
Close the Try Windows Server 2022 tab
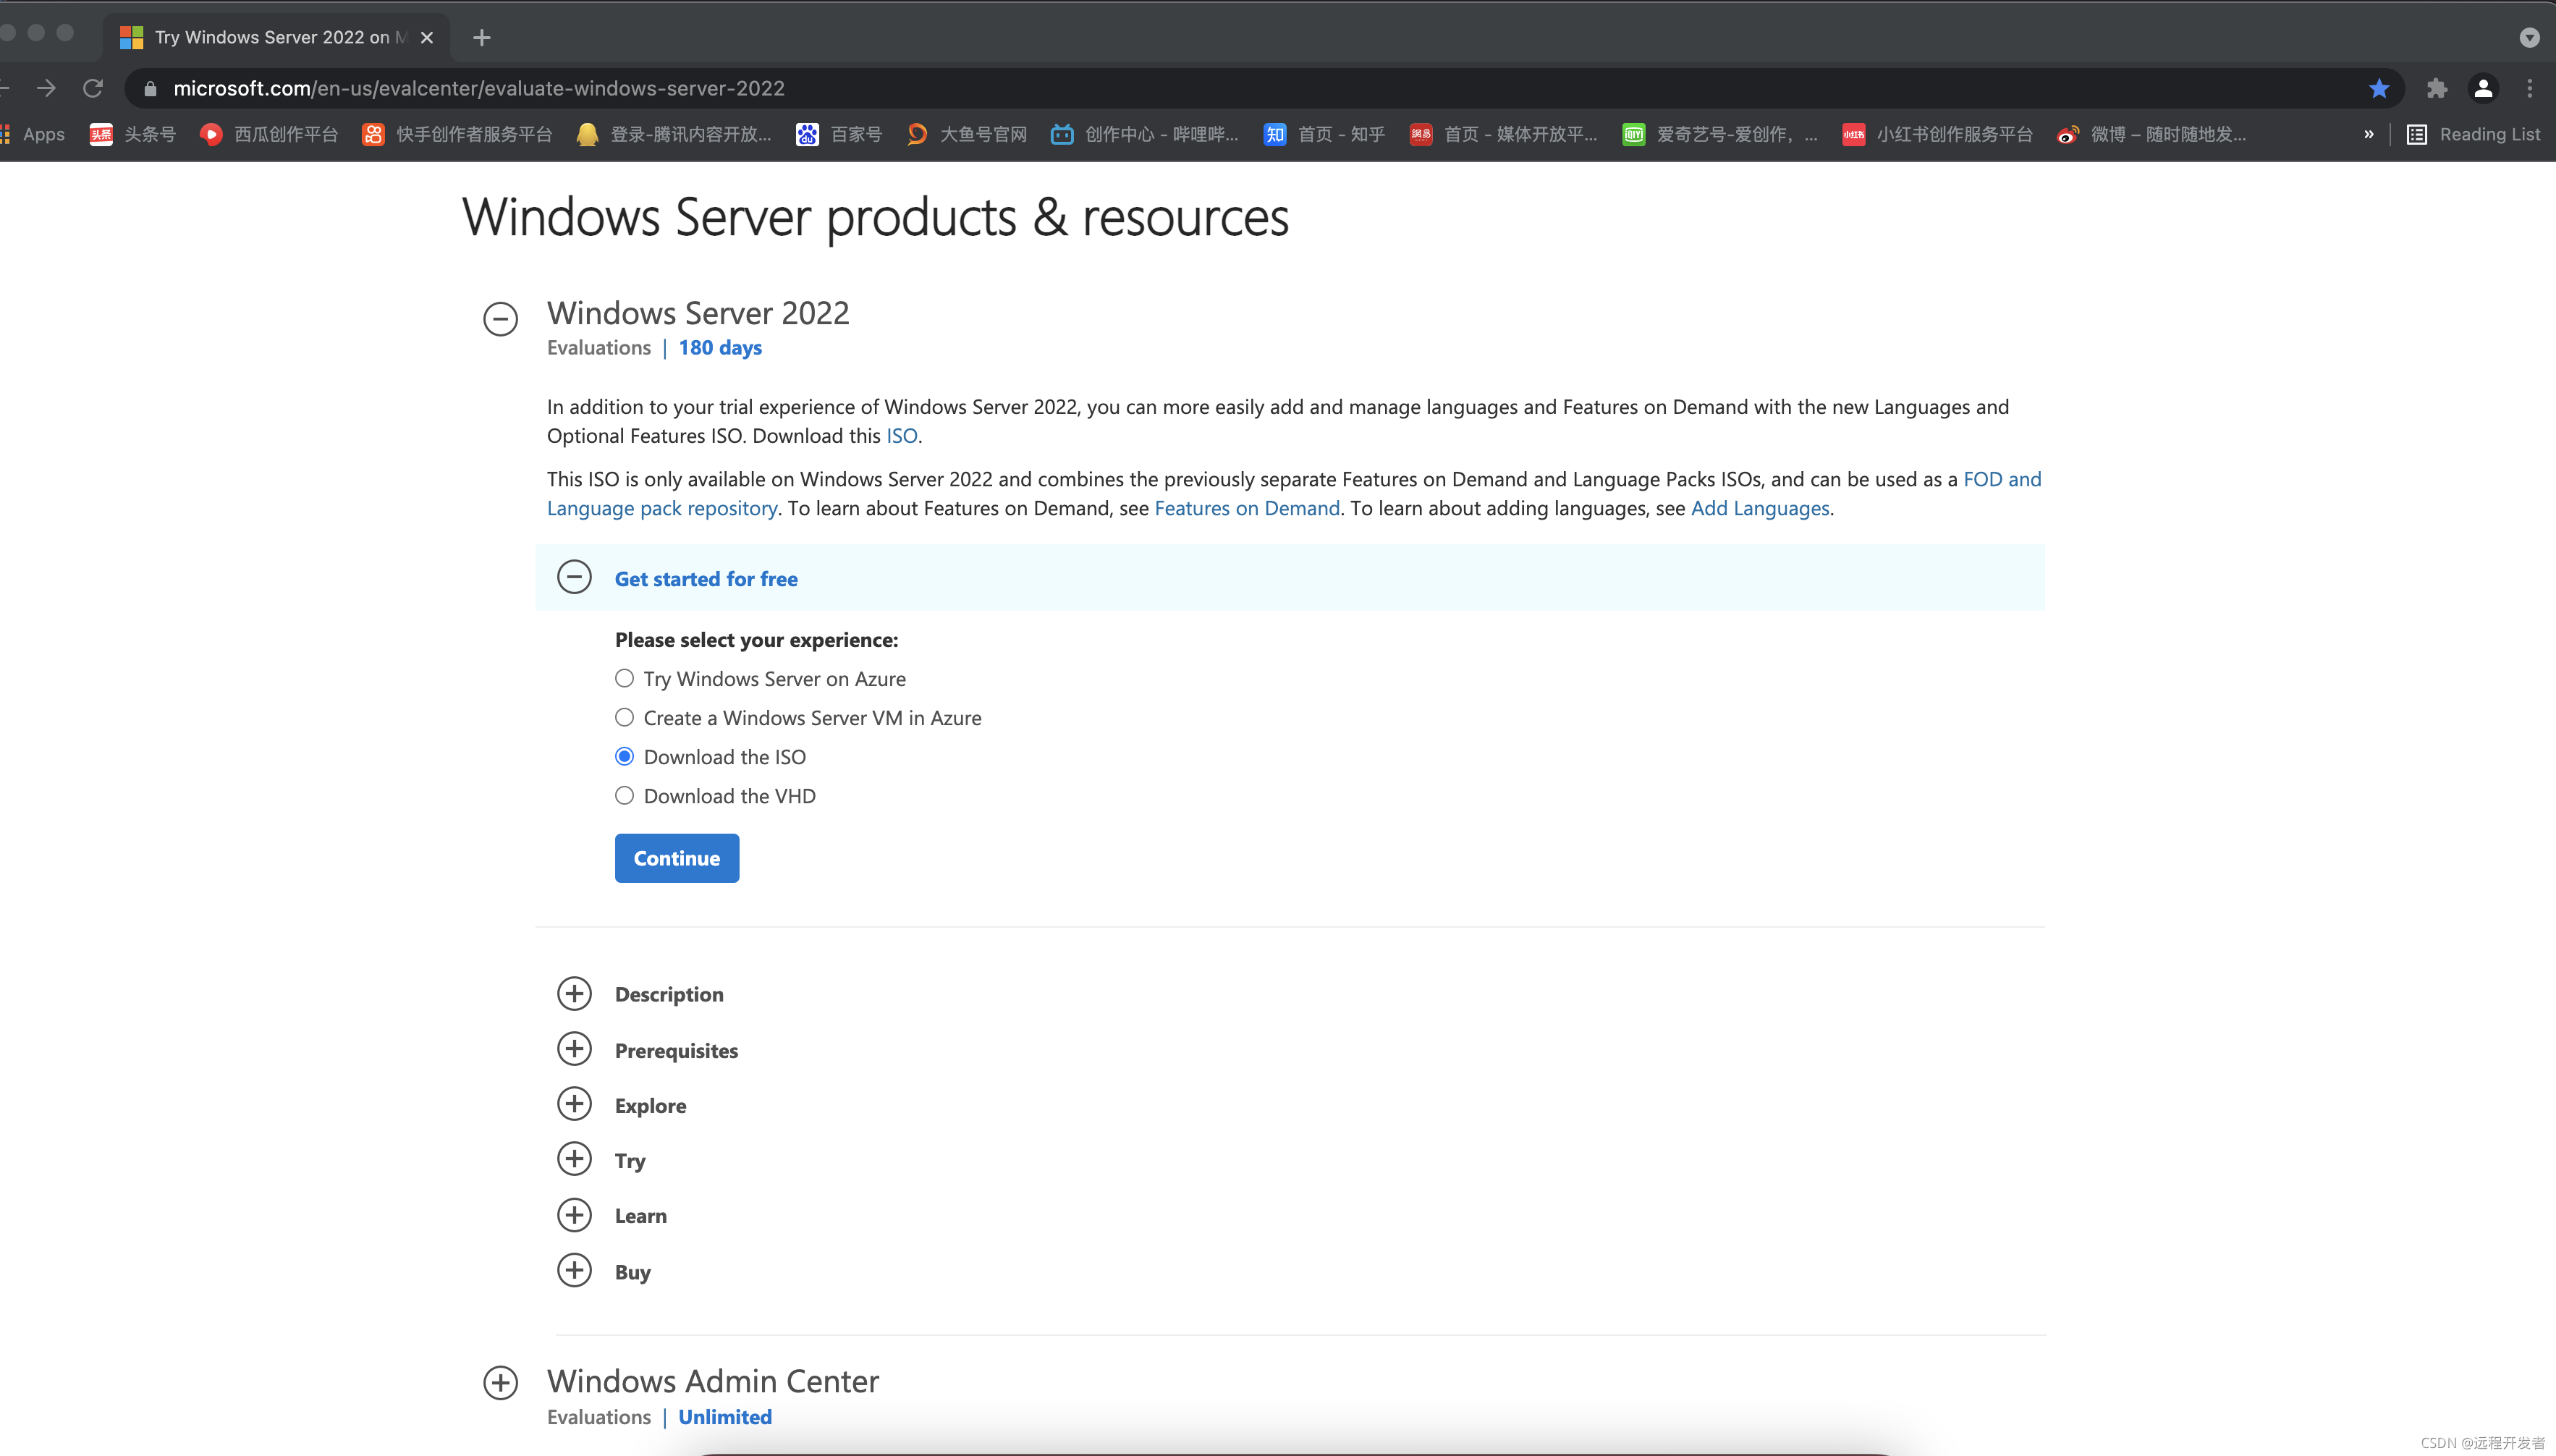coord(427,37)
